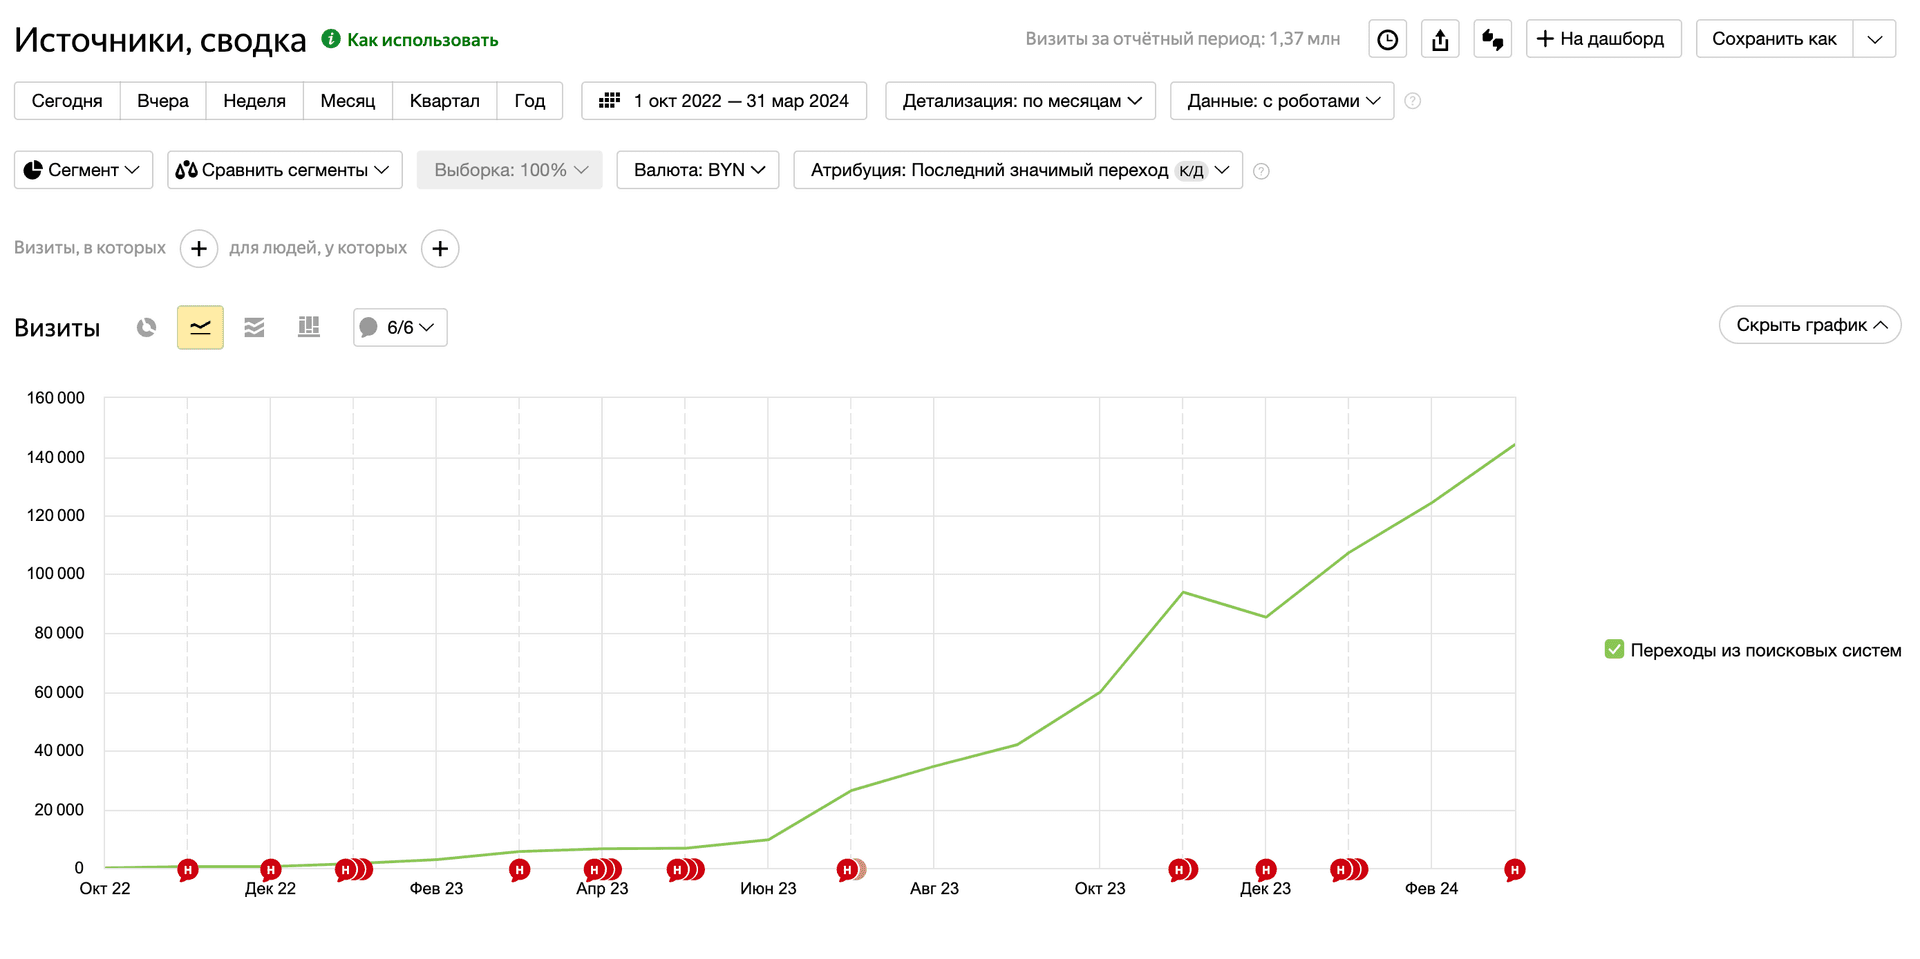Select the line chart view icon
The height and width of the screenshot is (959, 1920).
coord(200,327)
